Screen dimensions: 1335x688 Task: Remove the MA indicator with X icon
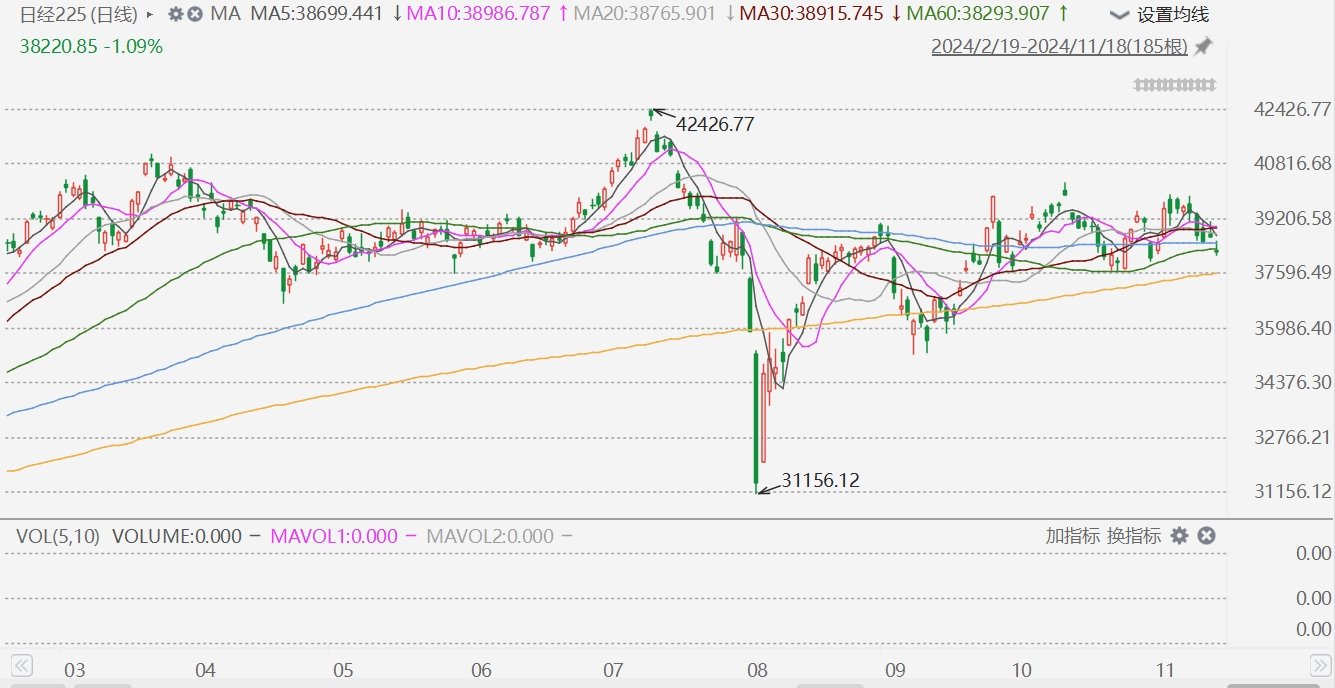click(195, 14)
